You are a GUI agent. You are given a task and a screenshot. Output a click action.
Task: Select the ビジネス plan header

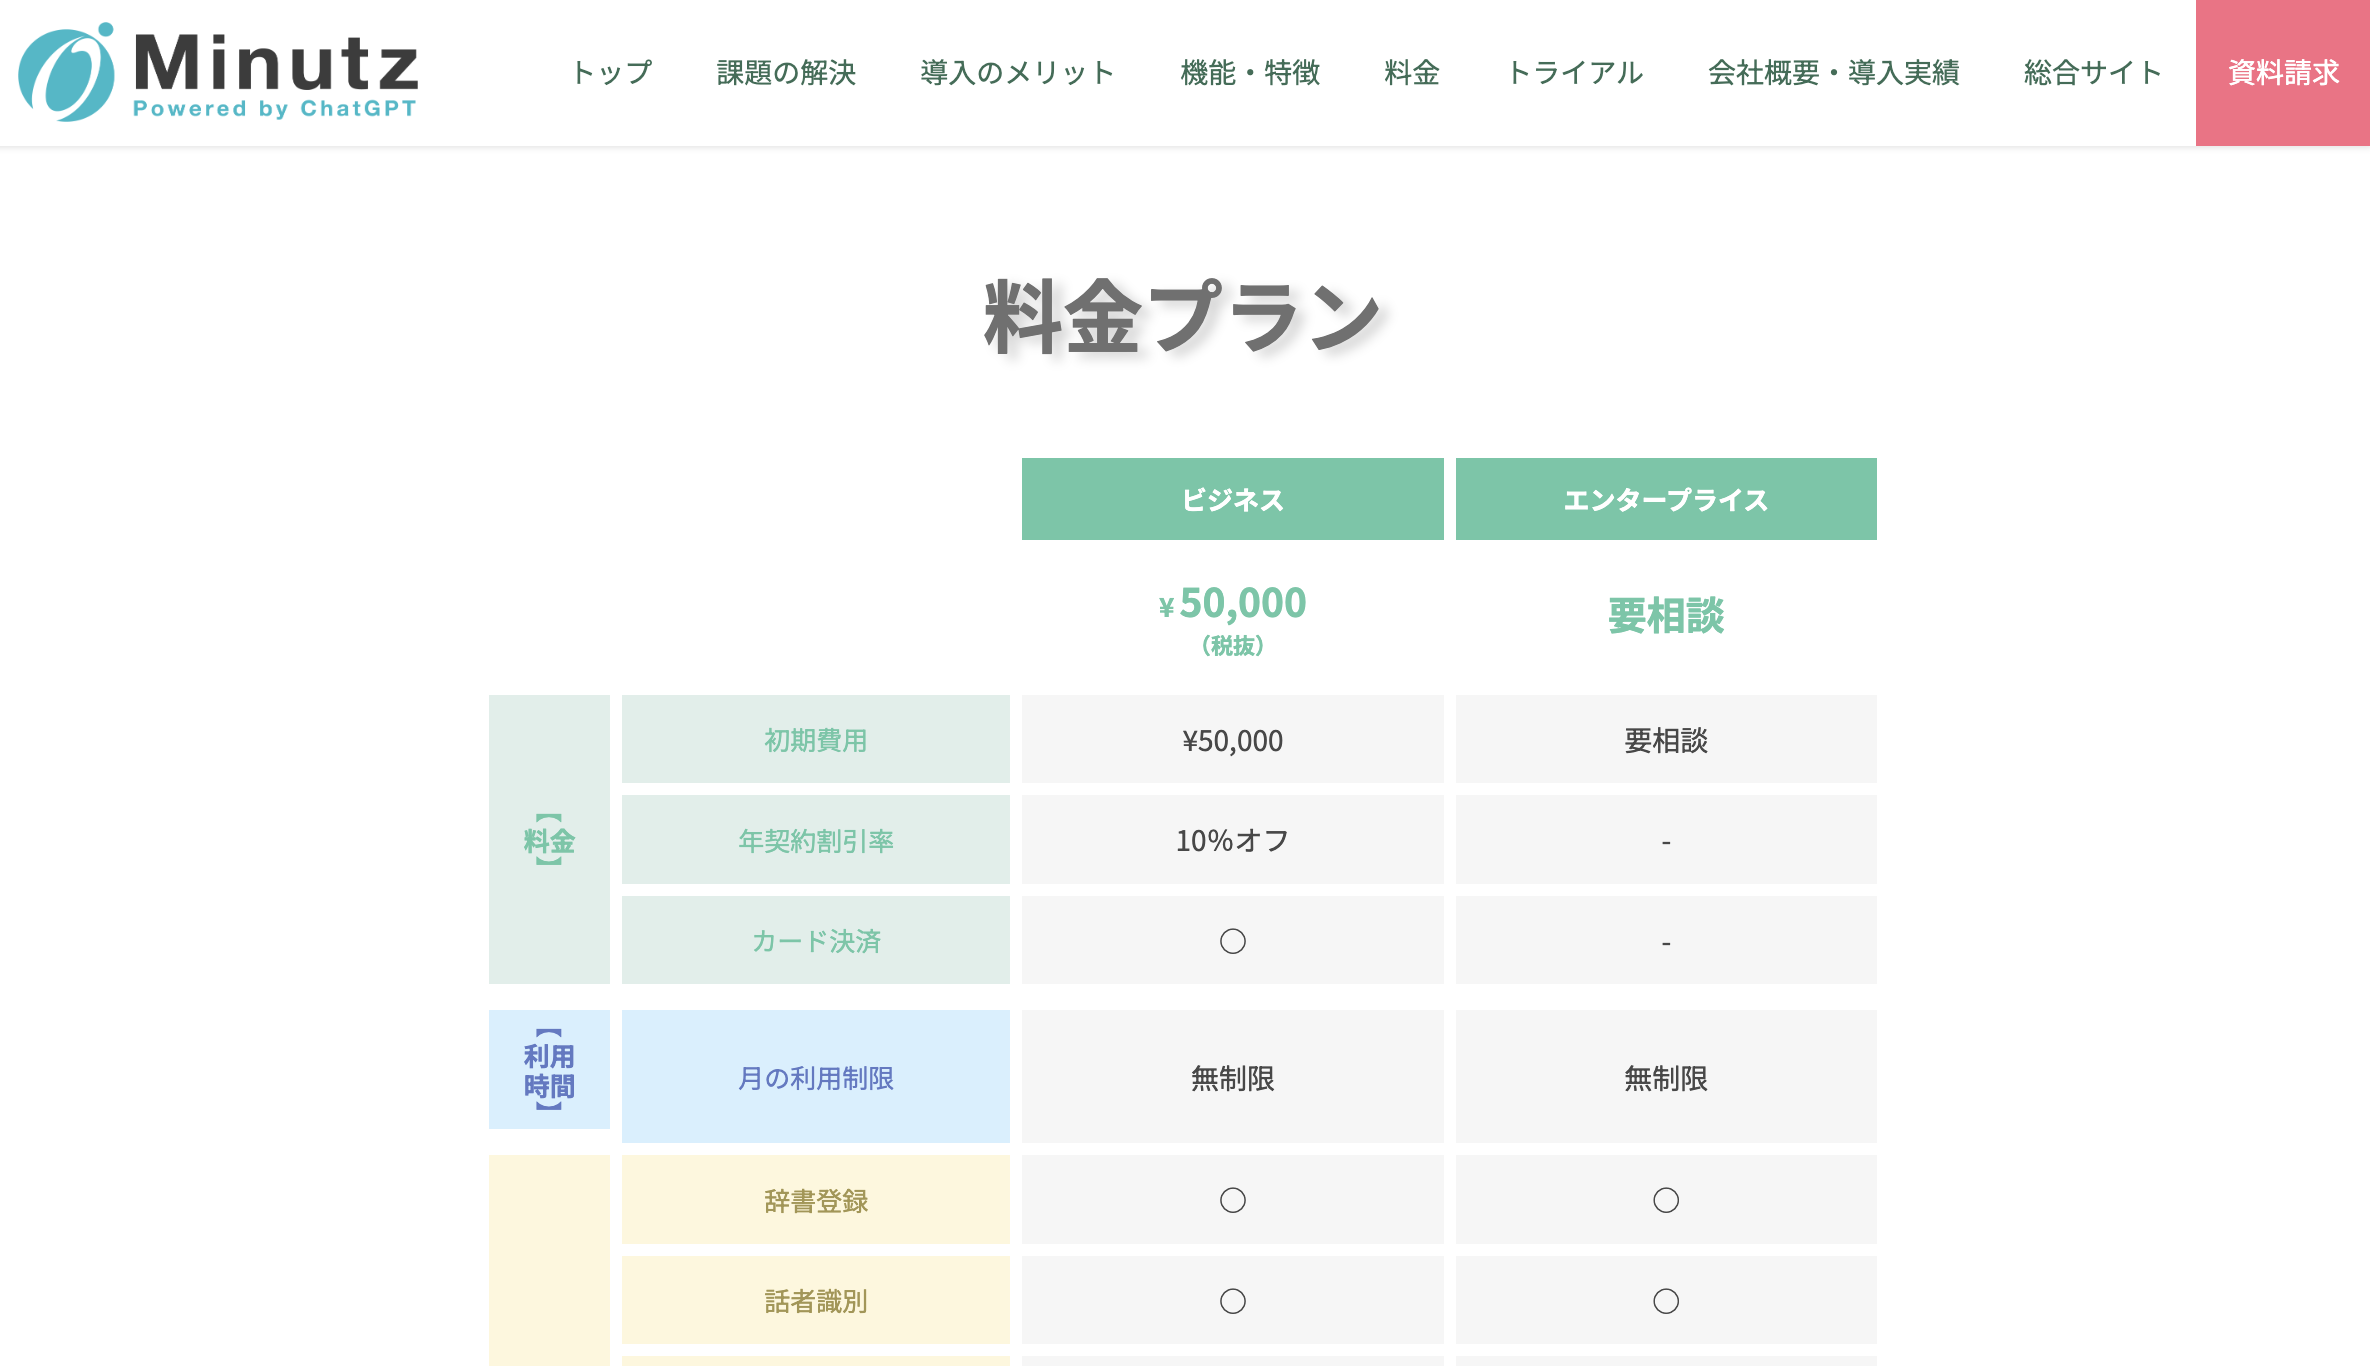pos(1232,500)
